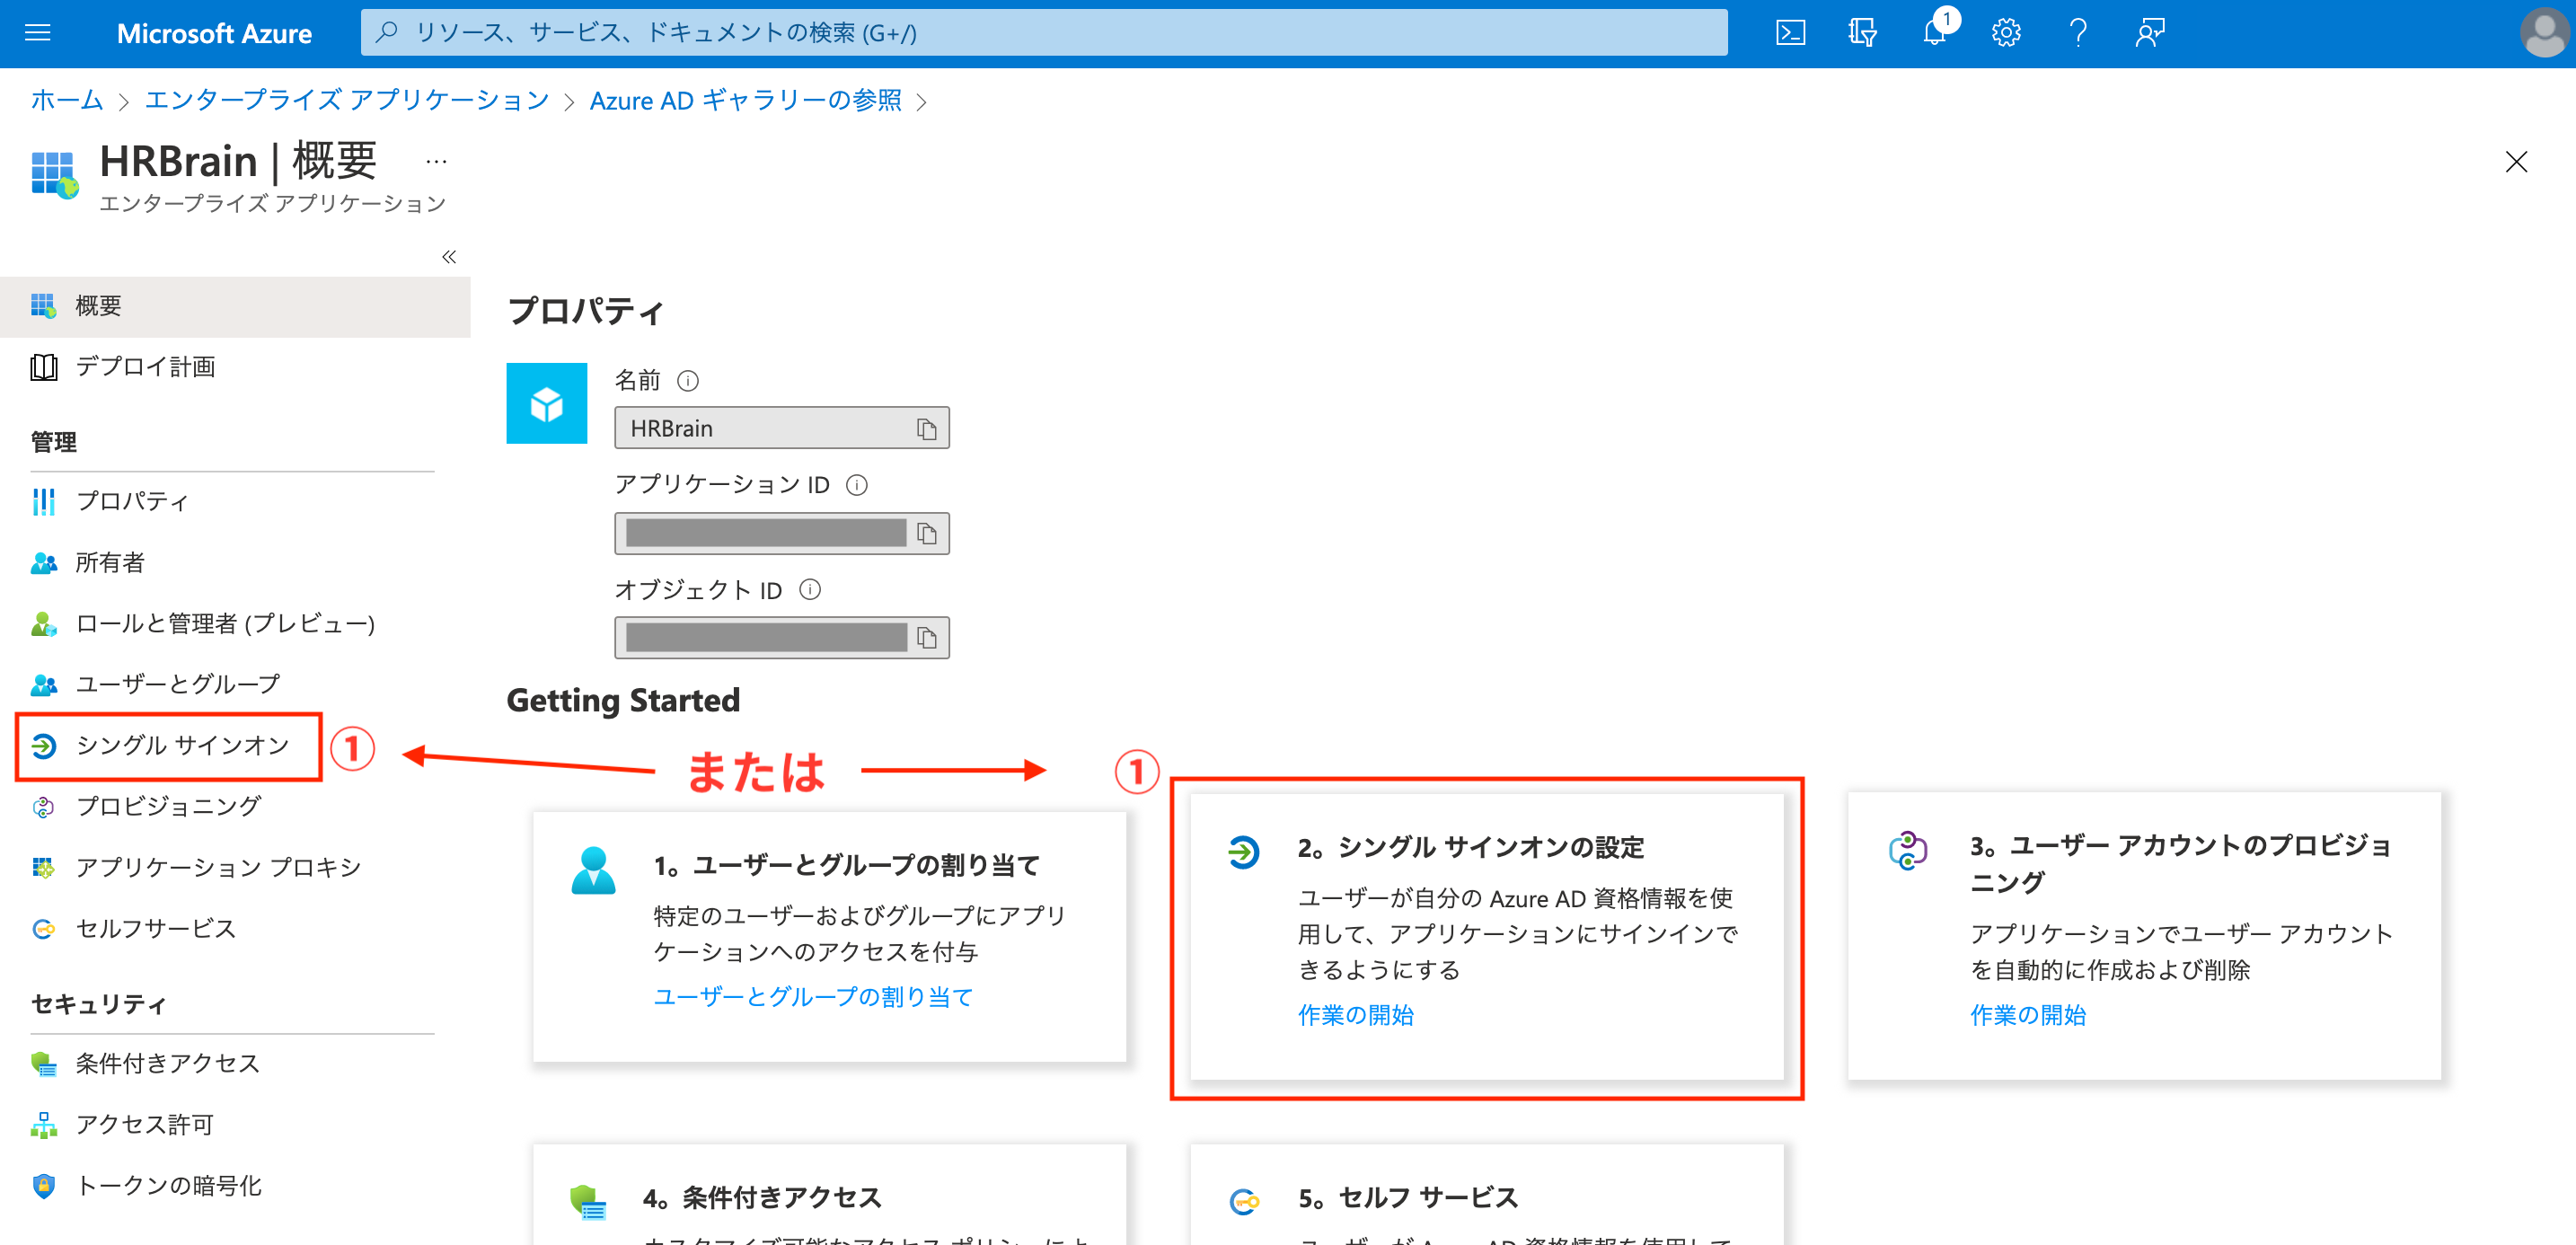Open the account avatar menu
The image size is (2576, 1245).
tap(2543, 33)
